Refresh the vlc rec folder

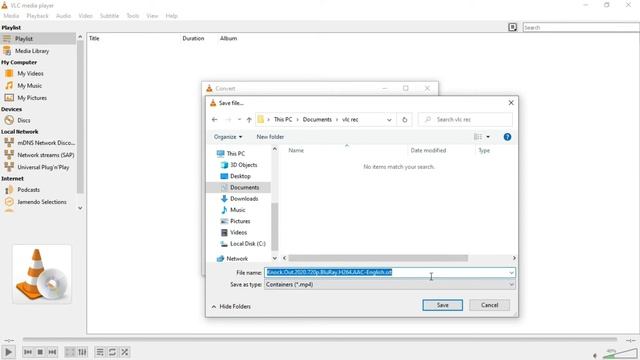pyautogui.click(x=404, y=120)
